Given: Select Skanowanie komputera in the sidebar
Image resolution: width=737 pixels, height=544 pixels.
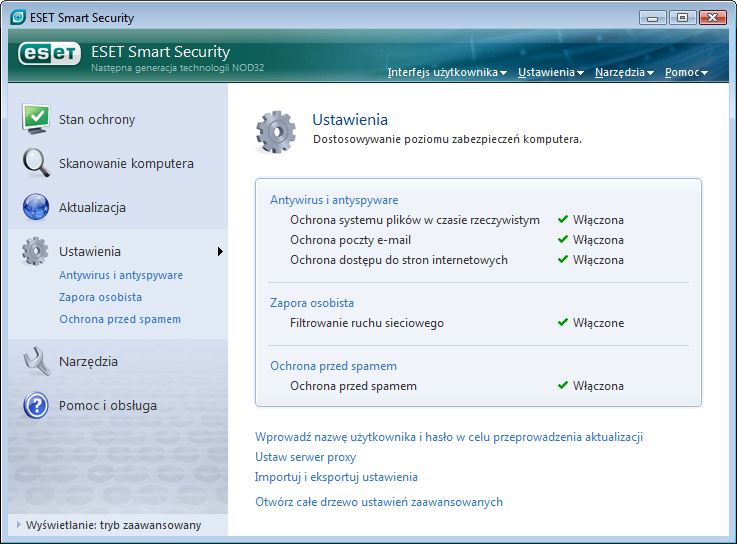Looking at the screenshot, I should (x=126, y=164).
